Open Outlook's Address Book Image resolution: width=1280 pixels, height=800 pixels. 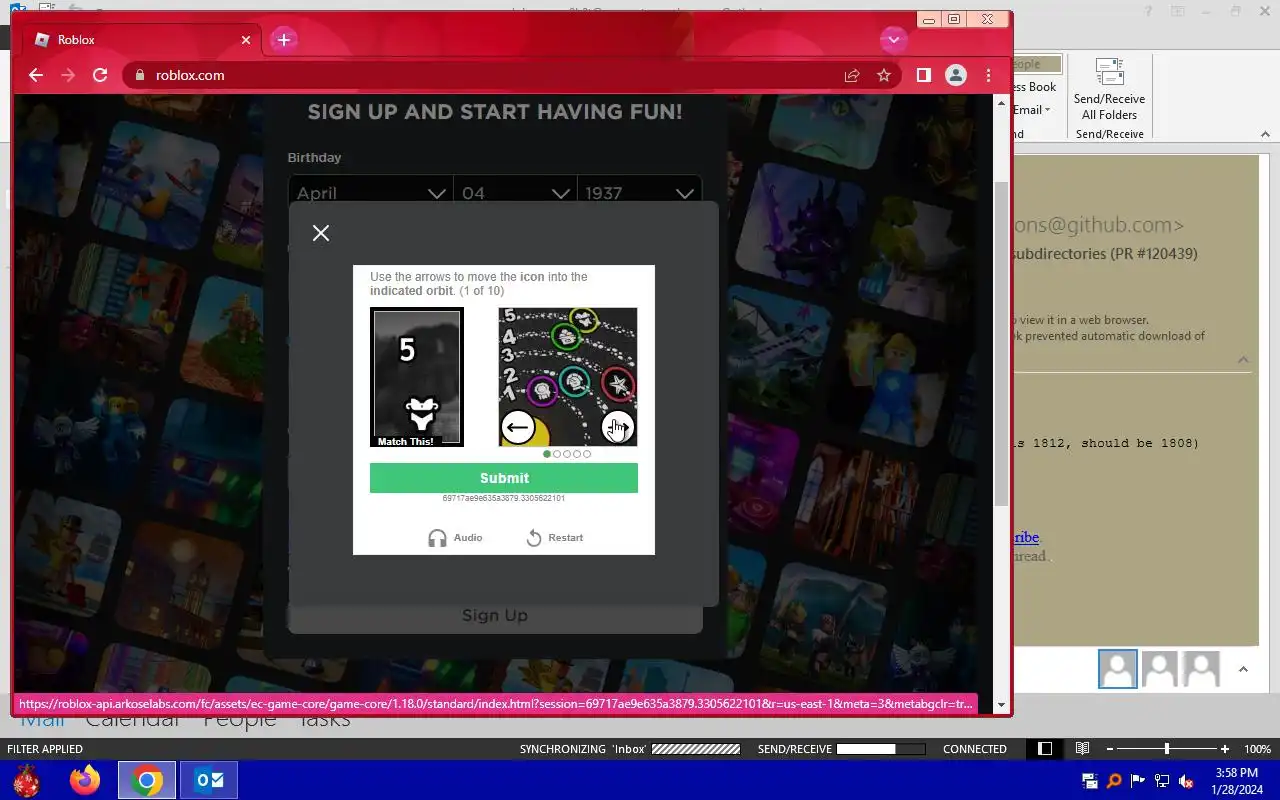coord(1036,87)
